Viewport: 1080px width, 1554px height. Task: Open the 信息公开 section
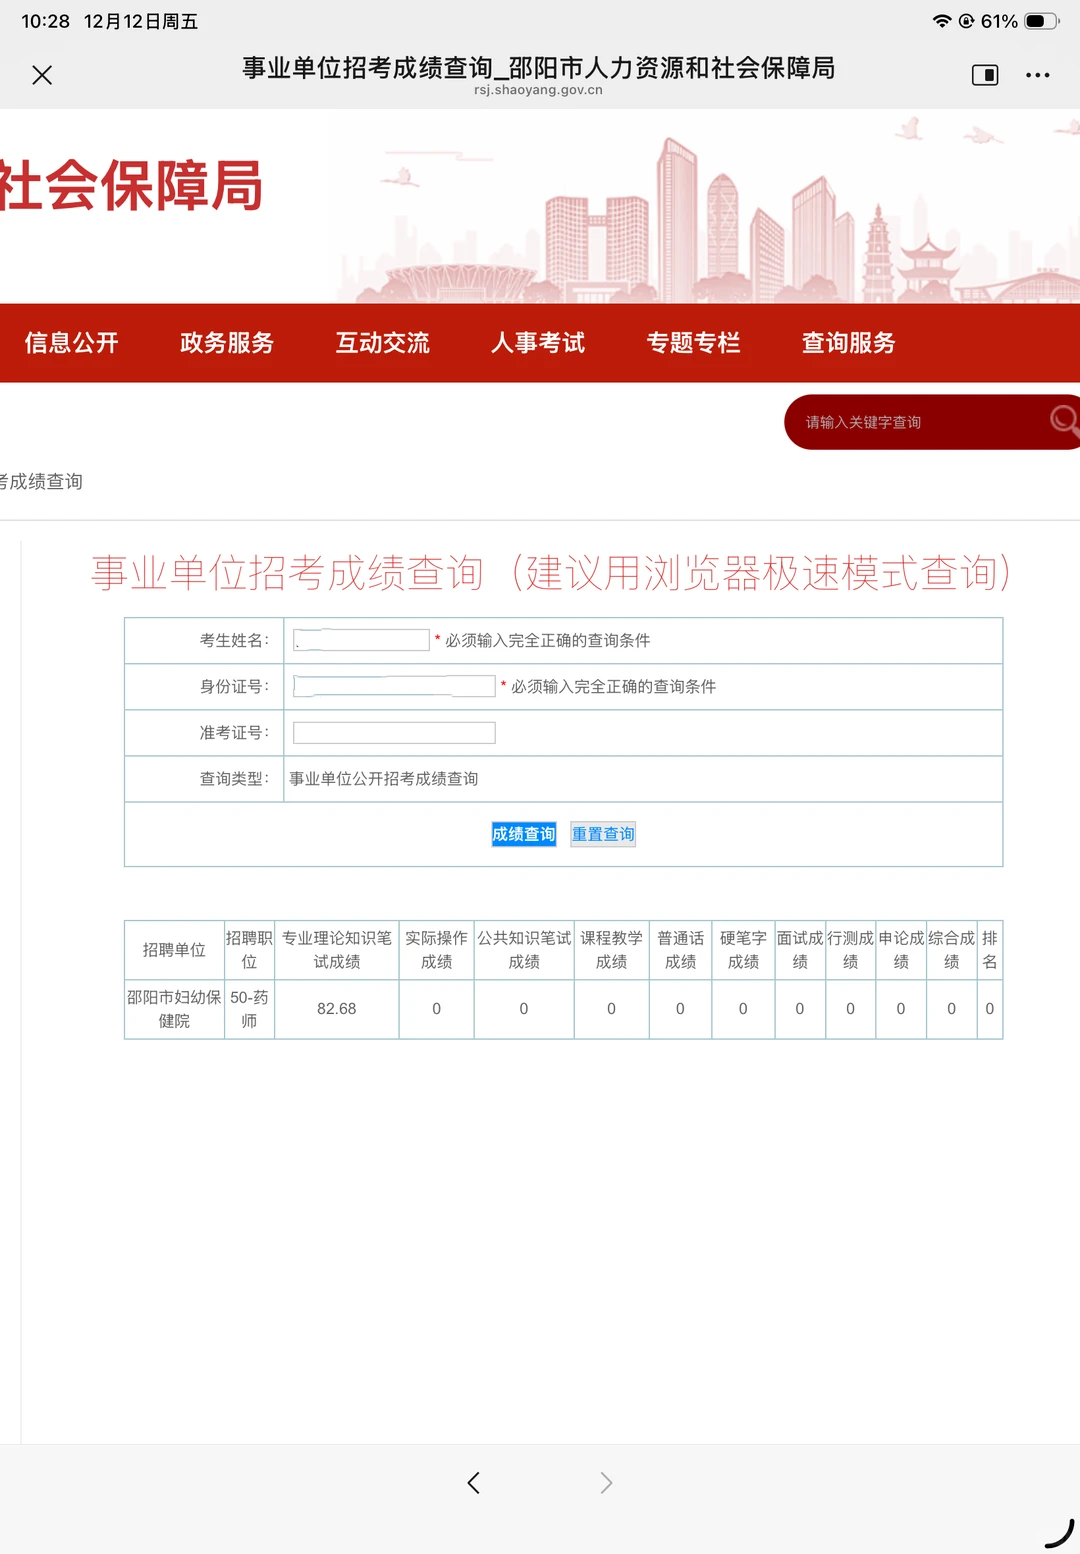(x=71, y=343)
